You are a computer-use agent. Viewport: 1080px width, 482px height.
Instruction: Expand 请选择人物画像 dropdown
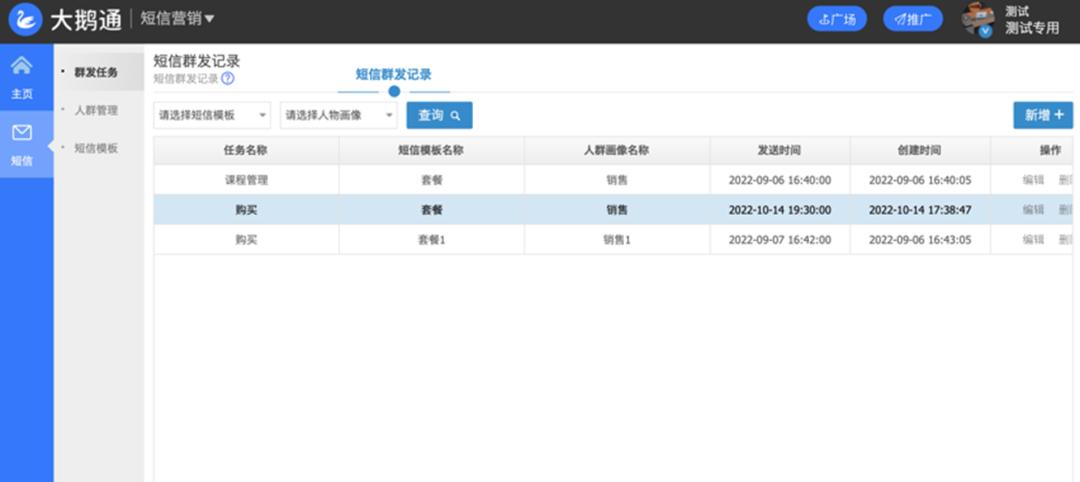click(339, 116)
